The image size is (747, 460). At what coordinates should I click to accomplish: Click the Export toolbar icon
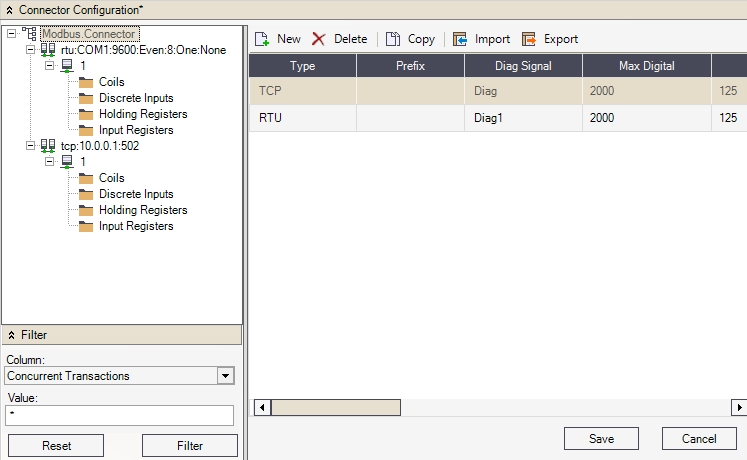pyautogui.click(x=529, y=39)
